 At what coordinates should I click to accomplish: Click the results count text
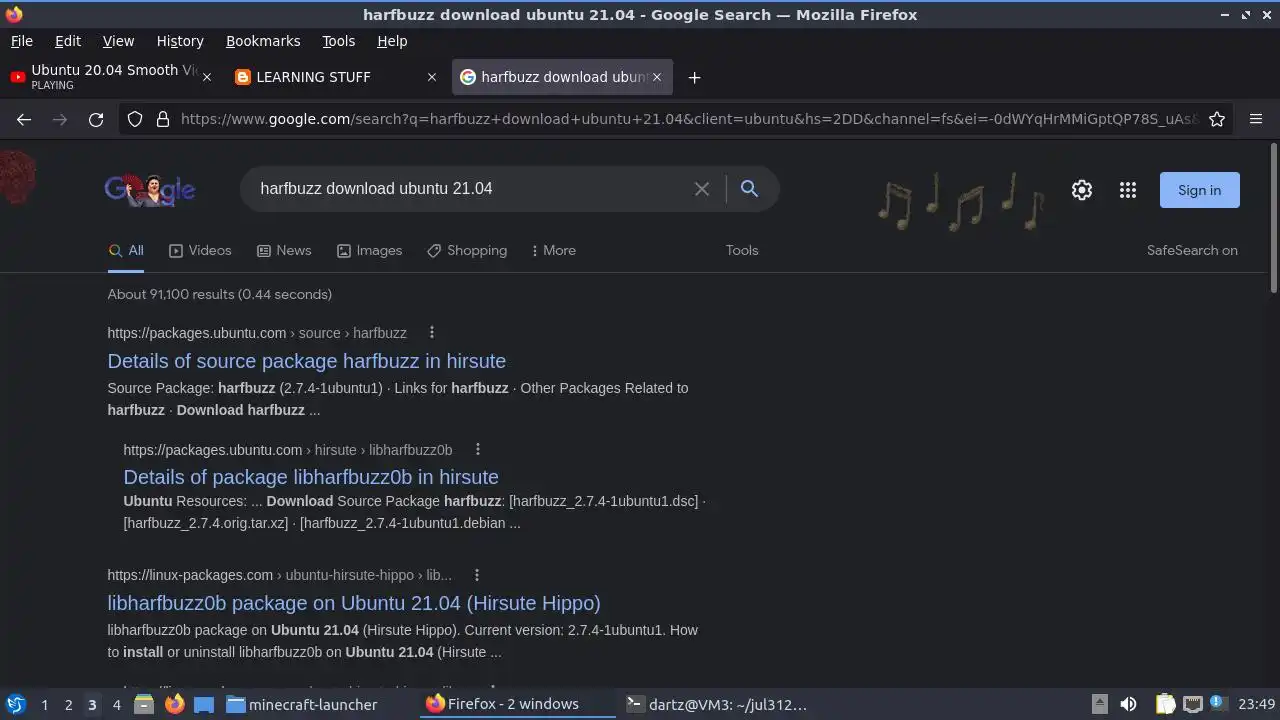click(220, 294)
